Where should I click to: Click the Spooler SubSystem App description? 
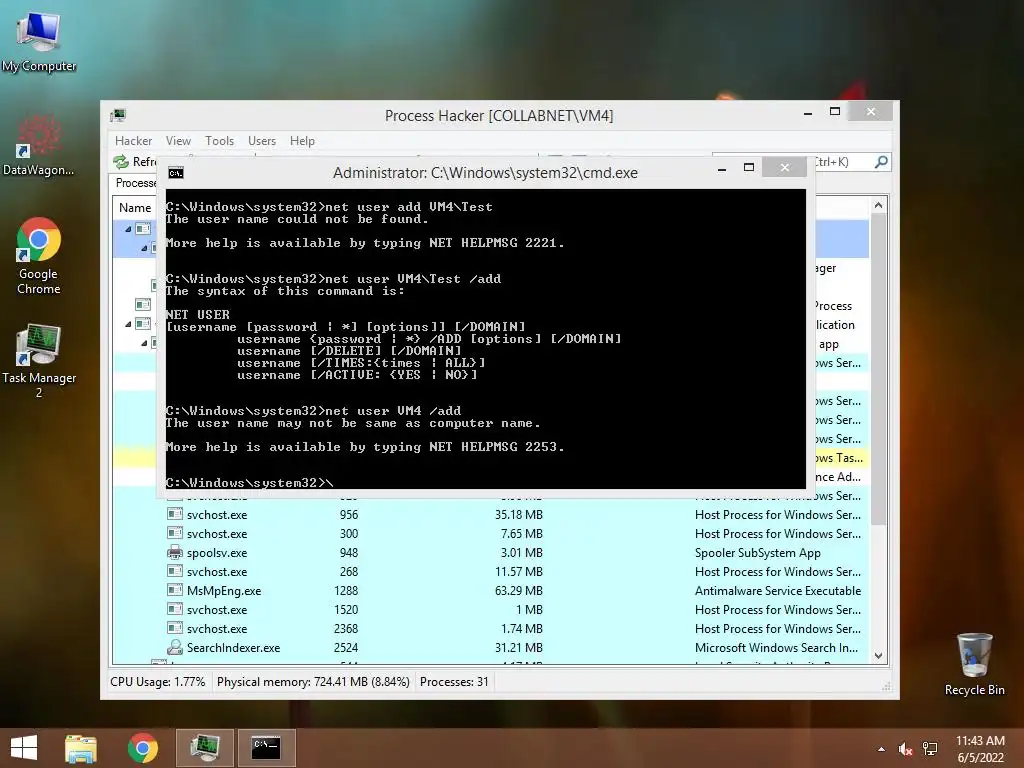coord(758,552)
